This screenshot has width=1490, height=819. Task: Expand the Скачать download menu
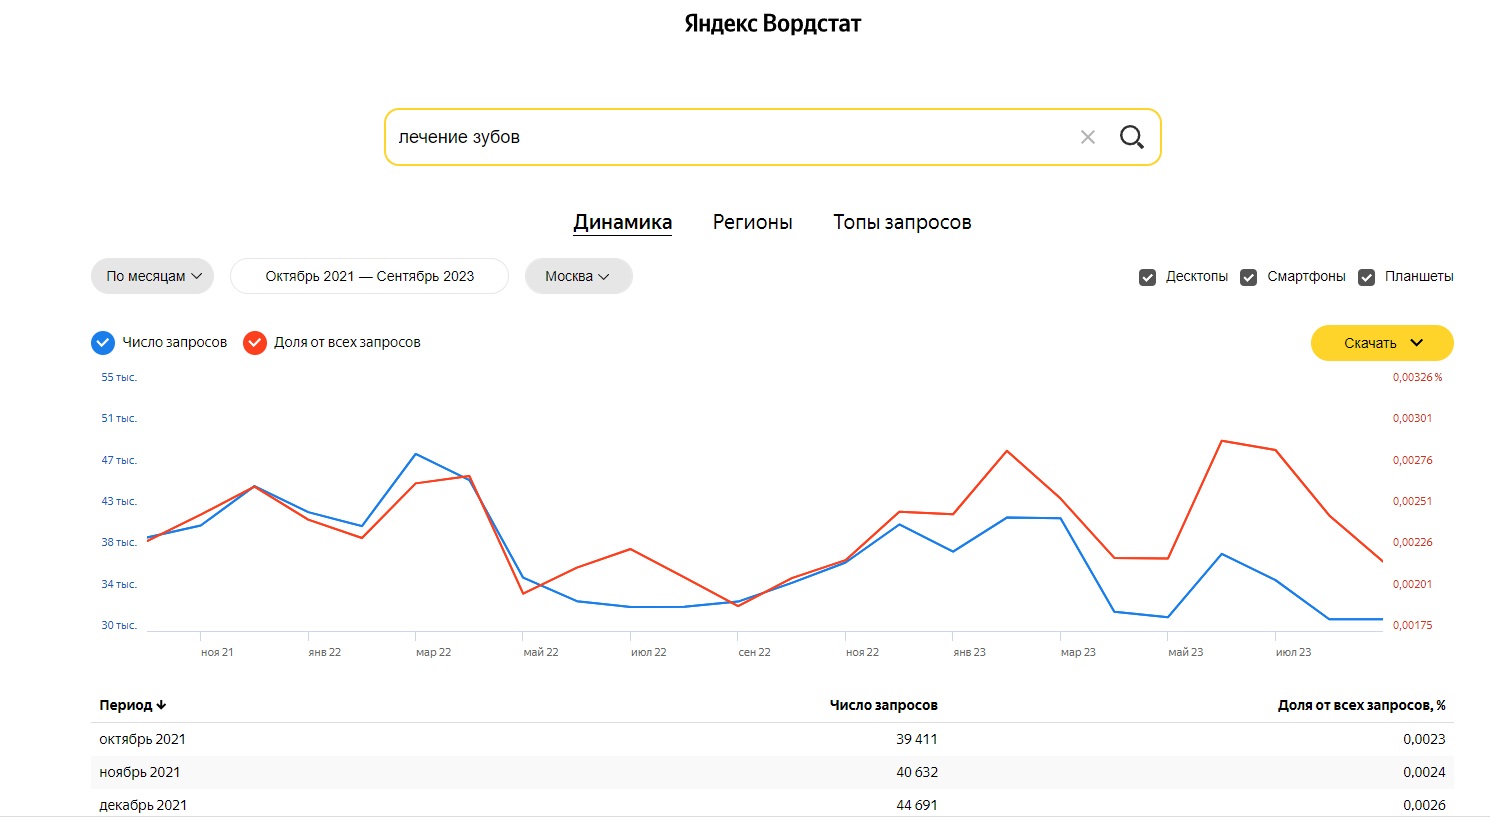[1381, 343]
